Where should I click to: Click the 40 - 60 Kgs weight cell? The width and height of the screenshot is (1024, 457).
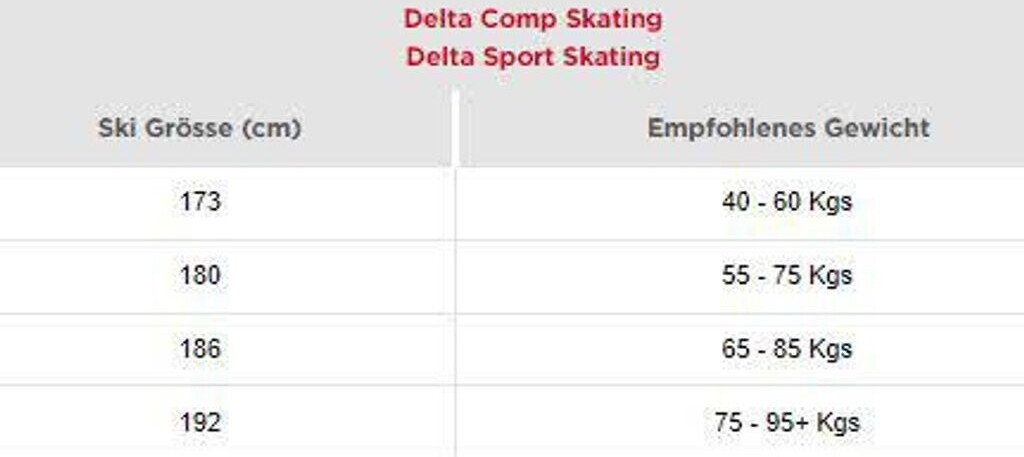pos(787,202)
